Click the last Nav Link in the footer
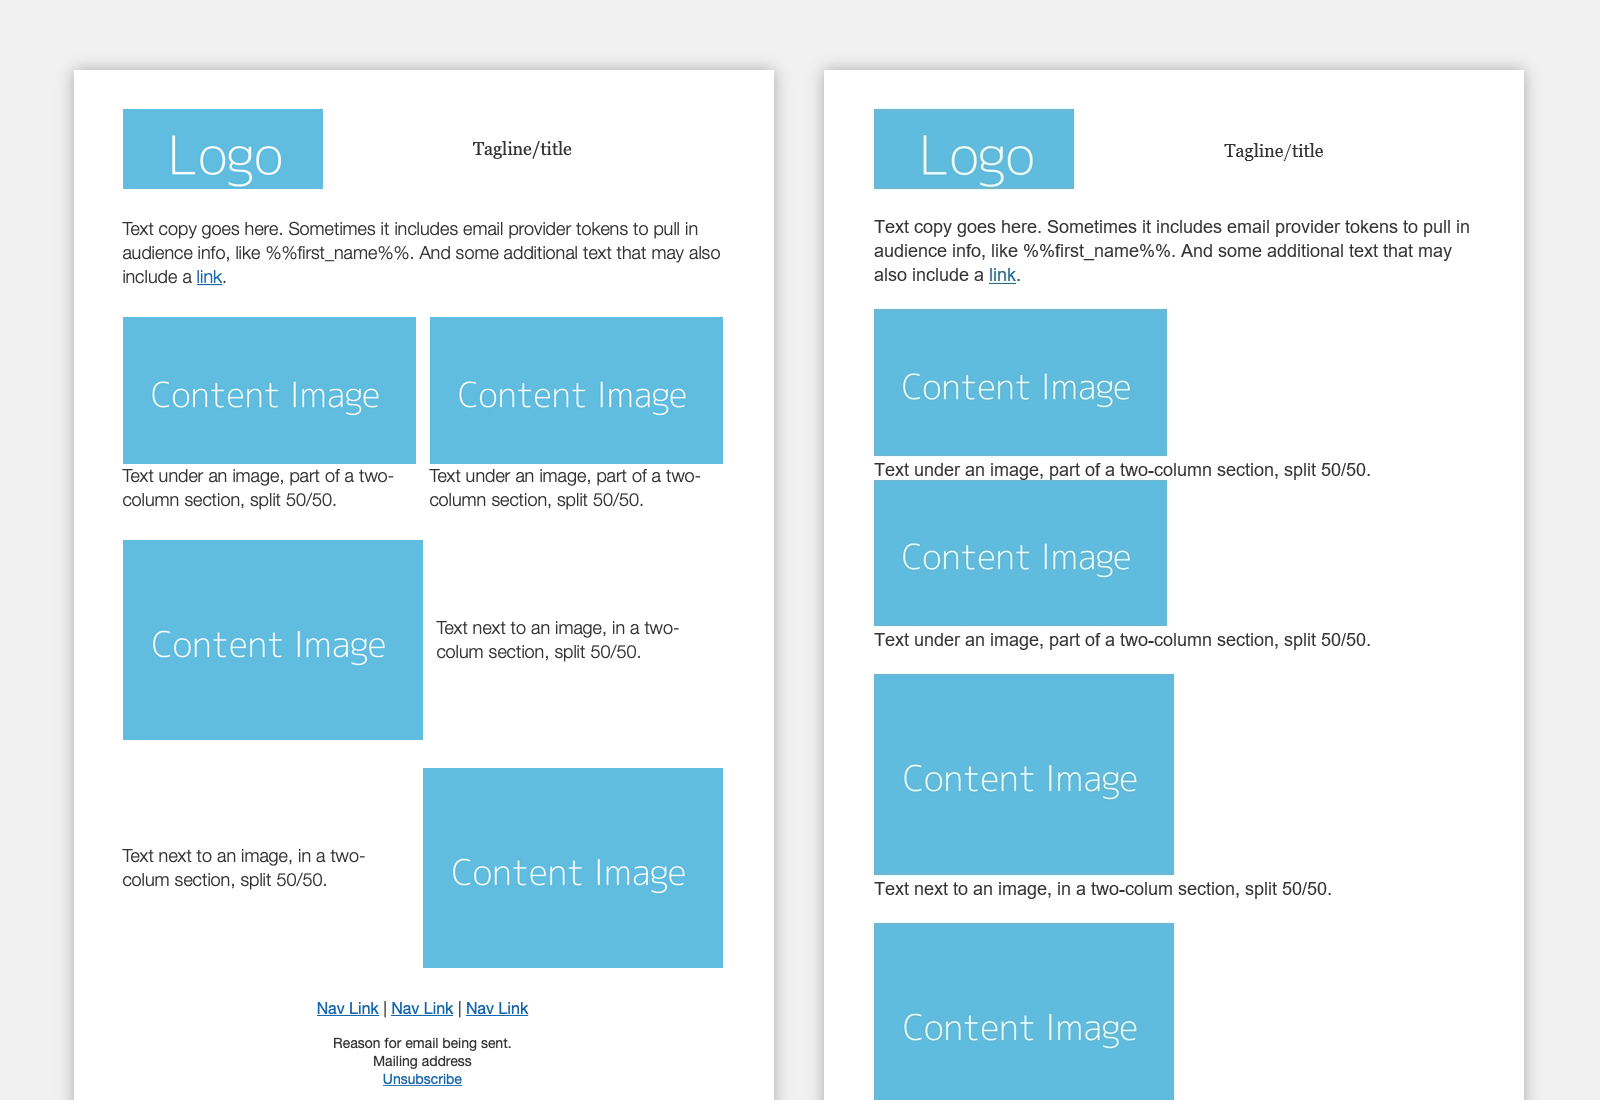 (x=496, y=1008)
